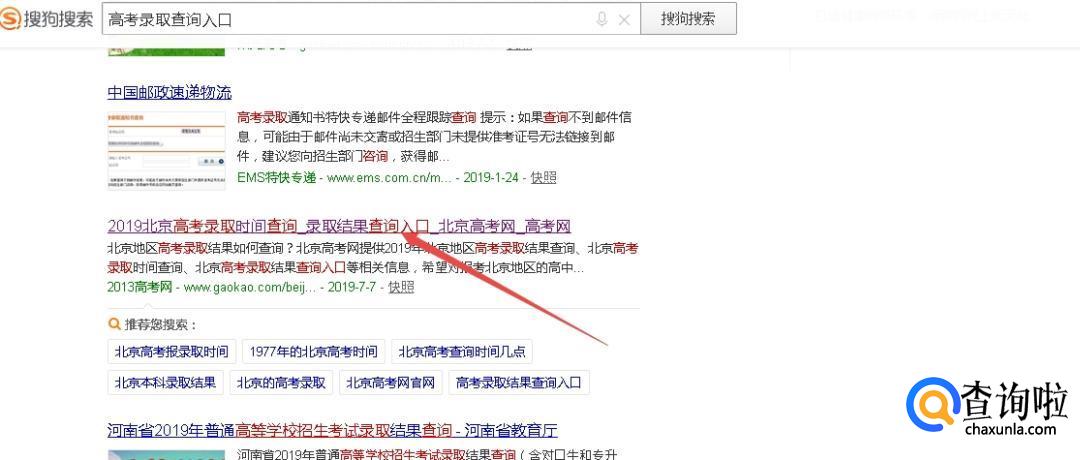Select suggestion 北京高考查询时间几点
1080x460 pixels.
(x=462, y=351)
